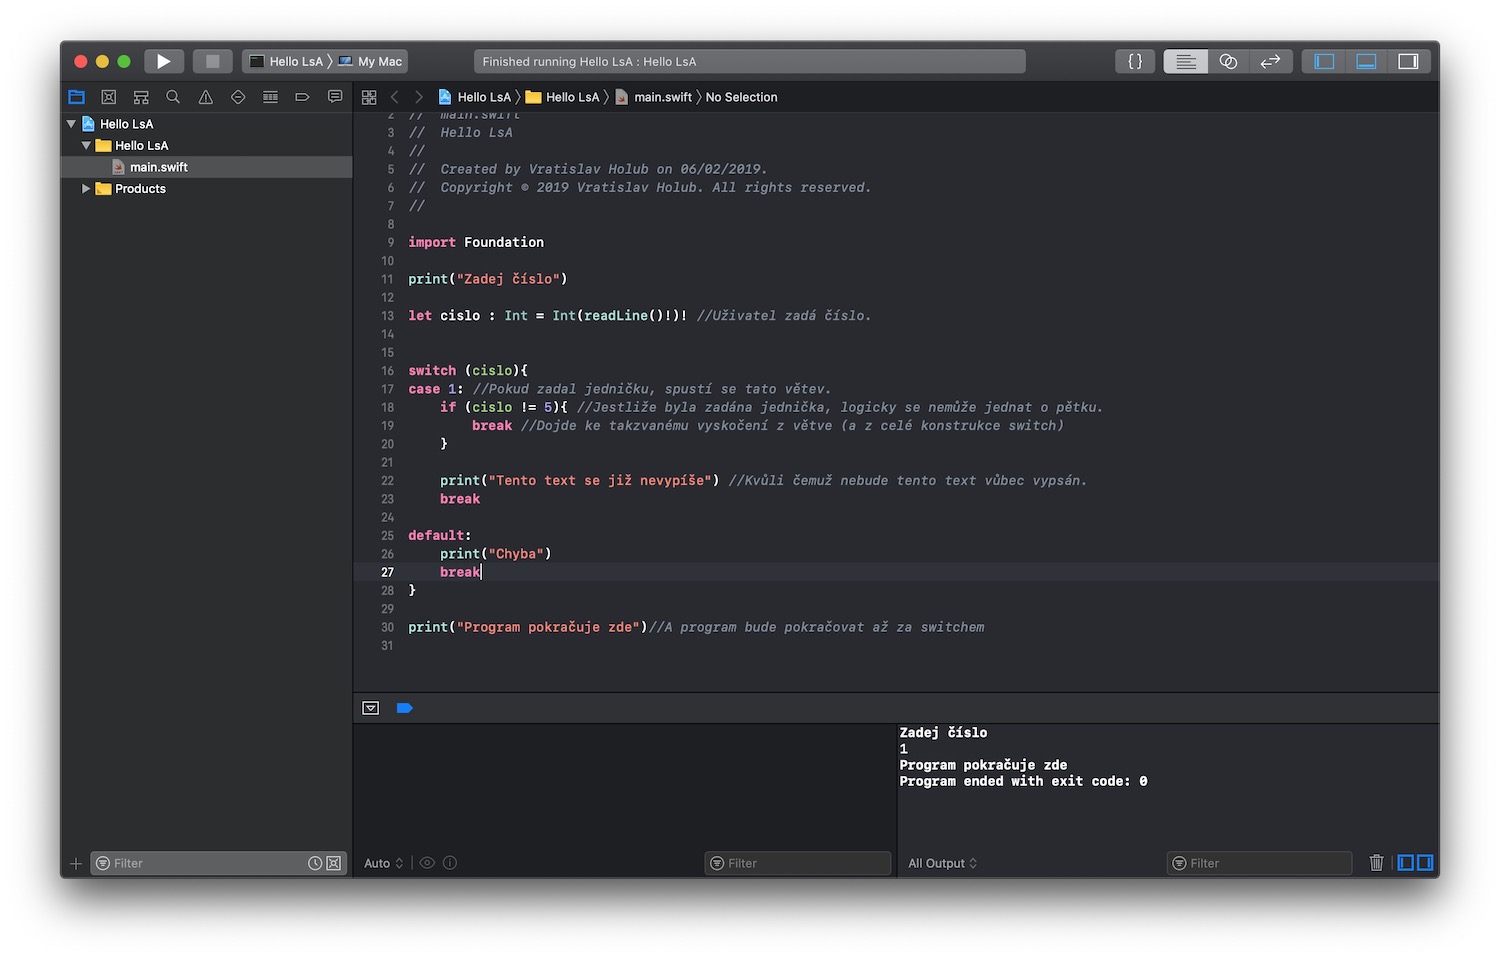Open the Project navigator tab

click(77, 97)
